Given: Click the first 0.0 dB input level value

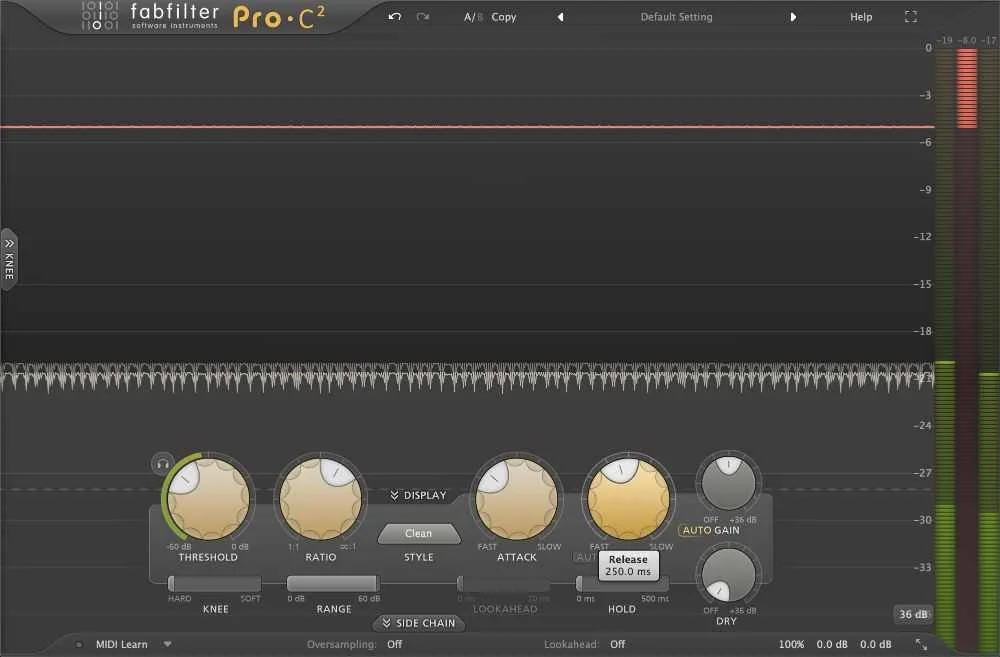Looking at the screenshot, I should [x=832, y=644].
